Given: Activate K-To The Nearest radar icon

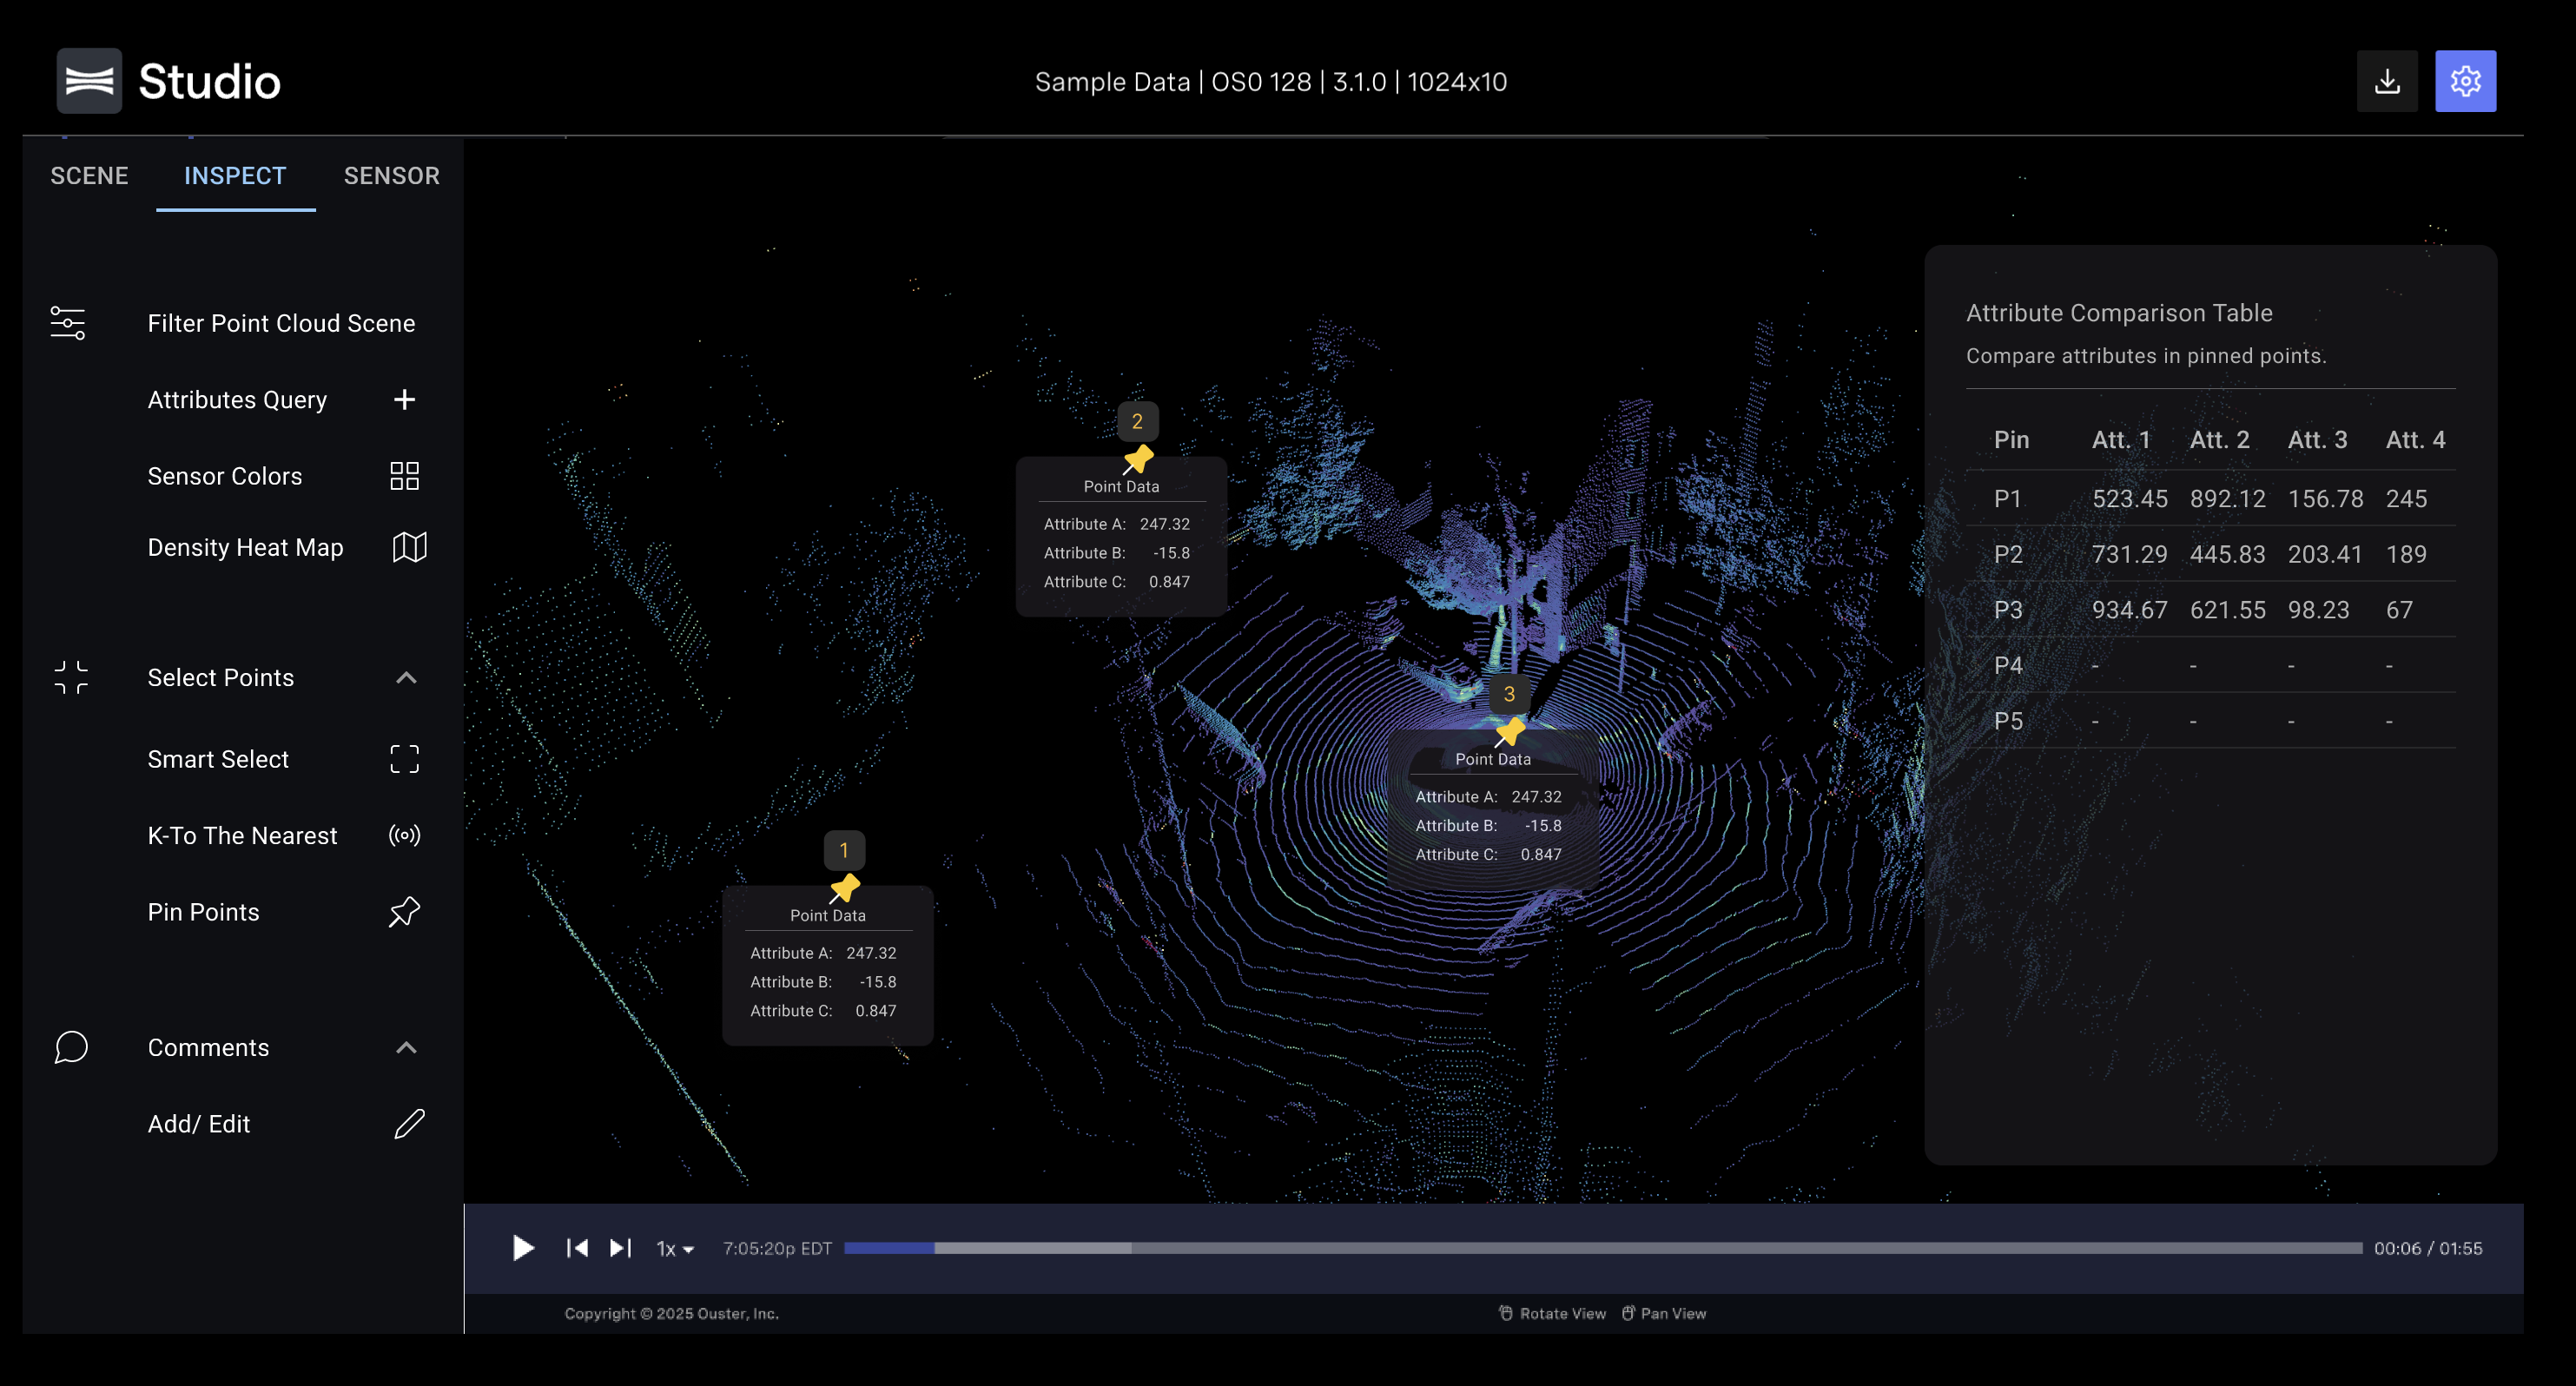Looking at the screenshot, I should 404,835.
